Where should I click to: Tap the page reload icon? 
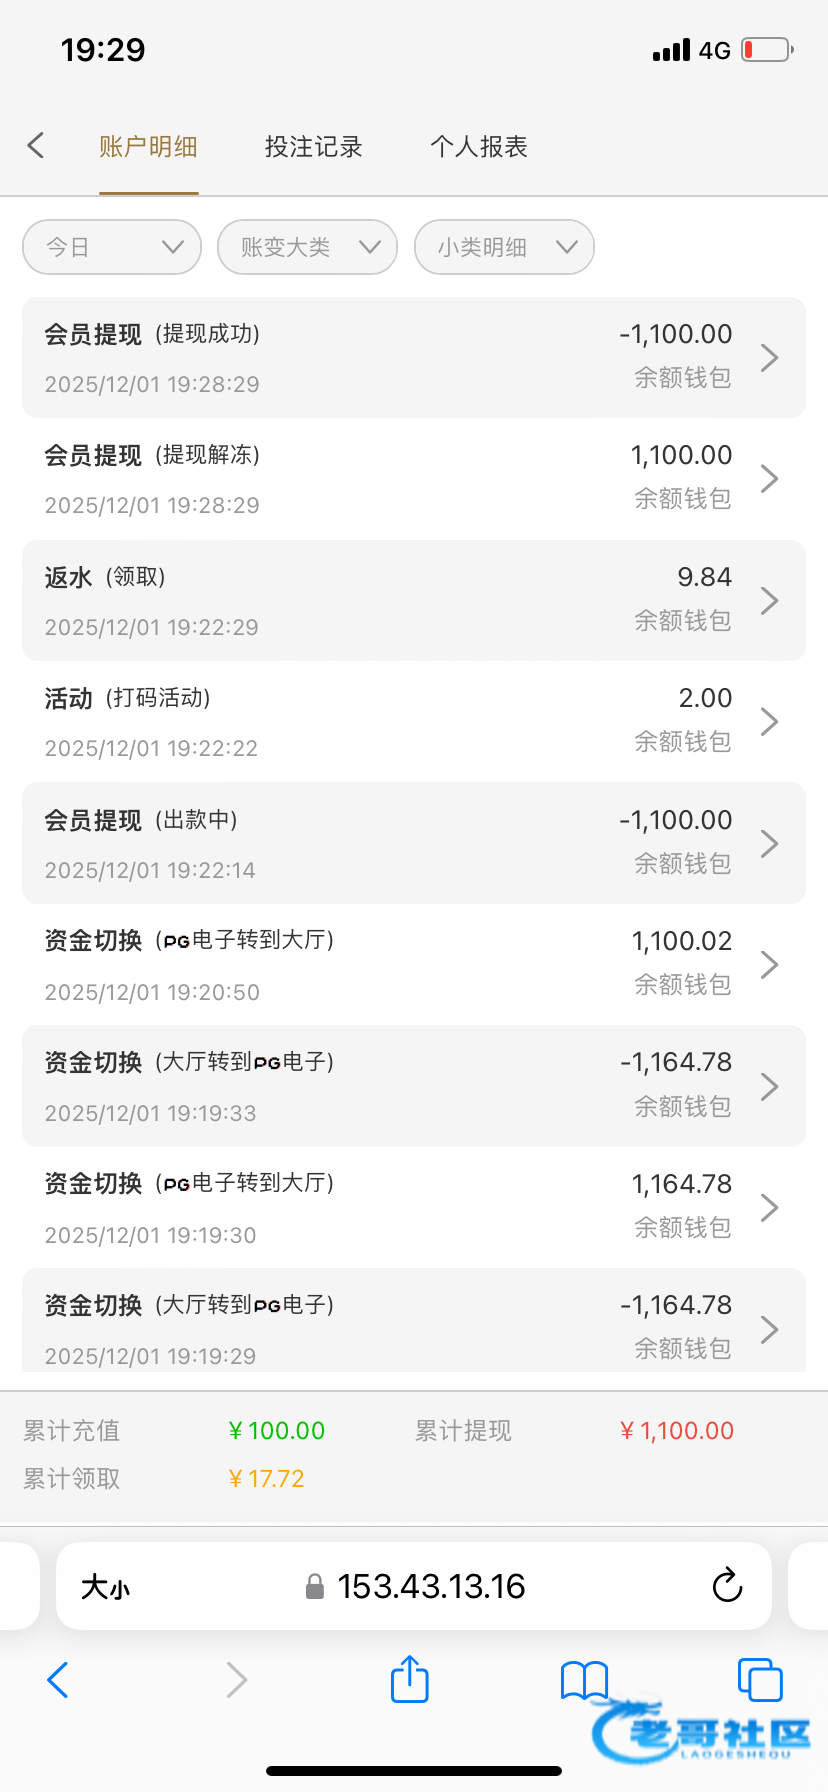point(727,1585)
